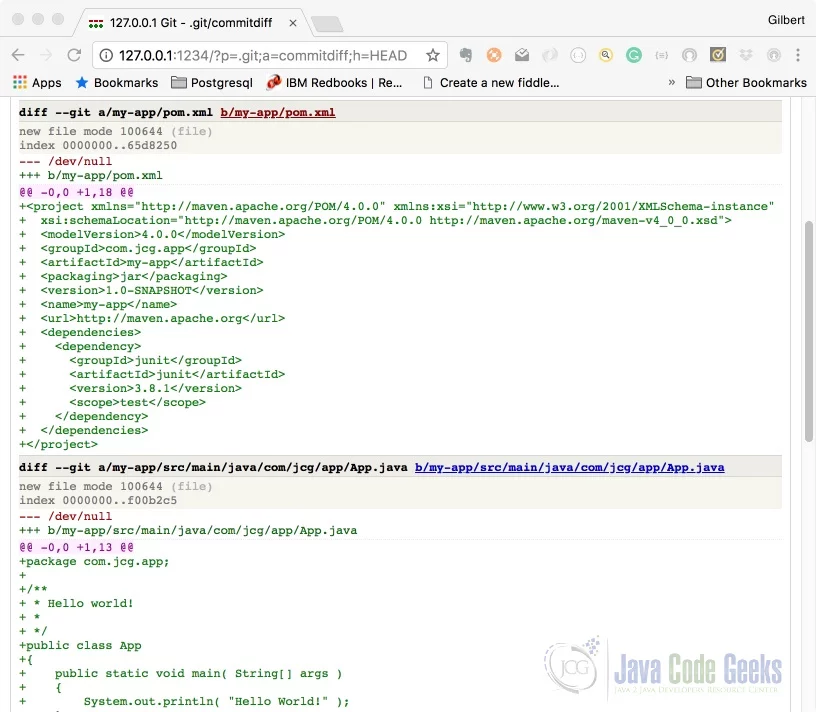Click the 'index 0000000..f00b2c5' line

98,500
